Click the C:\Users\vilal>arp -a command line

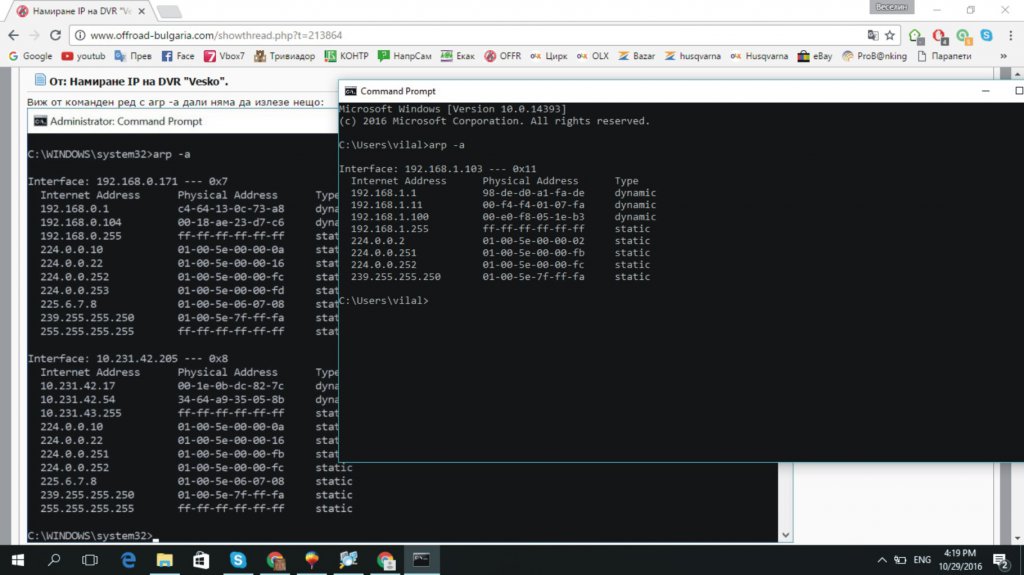tap(402, 145)
